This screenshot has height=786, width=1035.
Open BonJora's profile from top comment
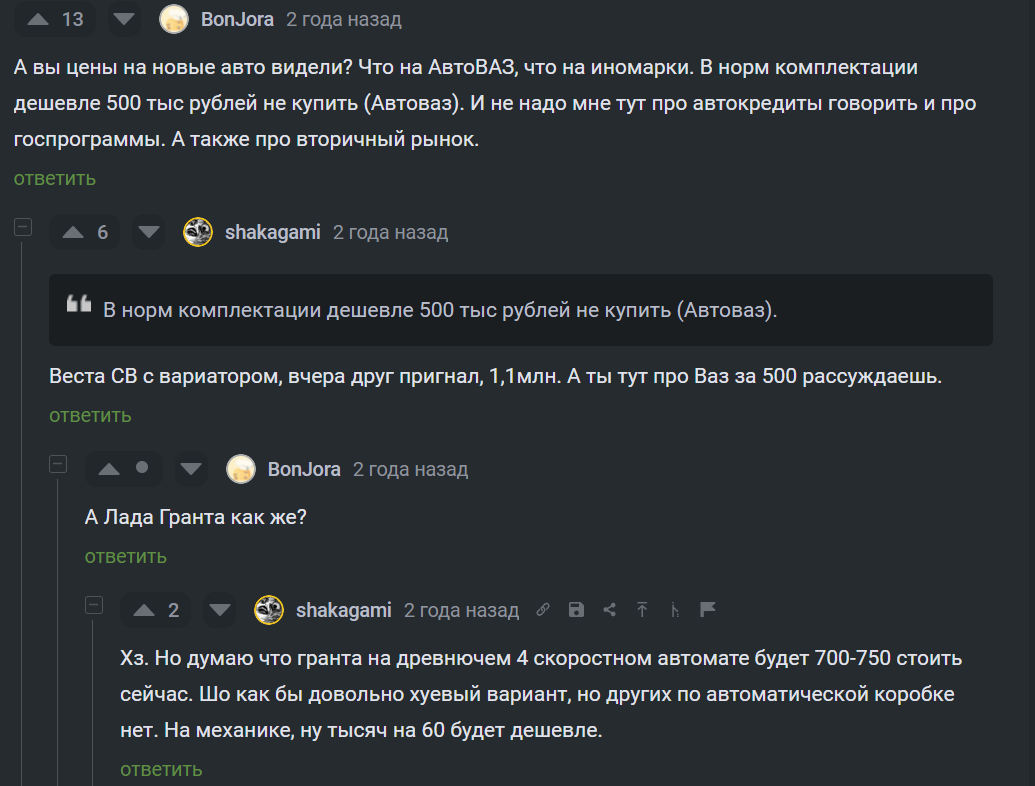(237, 19)
